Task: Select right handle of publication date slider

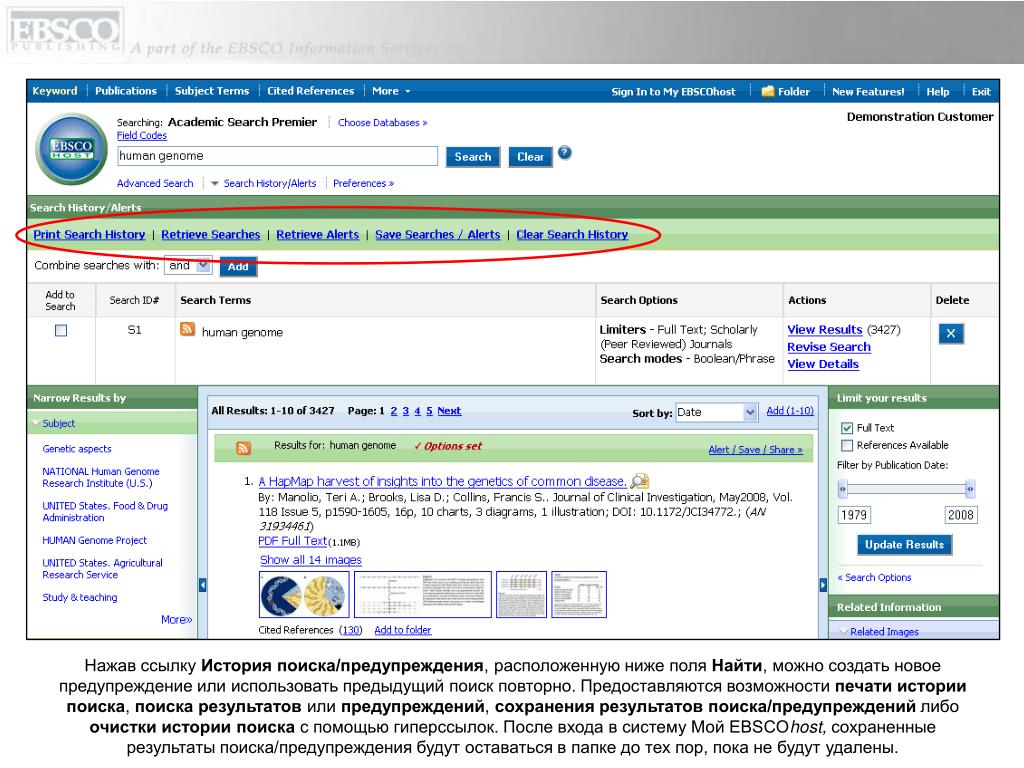Action: (x=970, y=488)
